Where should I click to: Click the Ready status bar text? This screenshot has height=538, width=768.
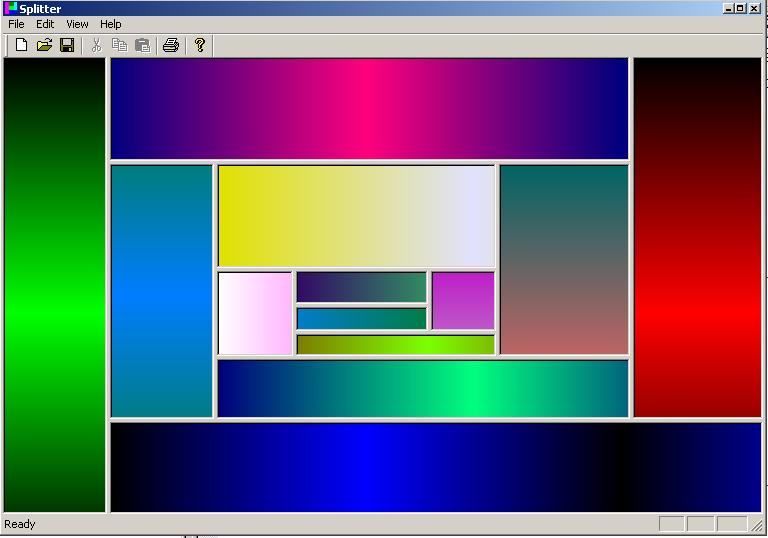pos(20,524)
